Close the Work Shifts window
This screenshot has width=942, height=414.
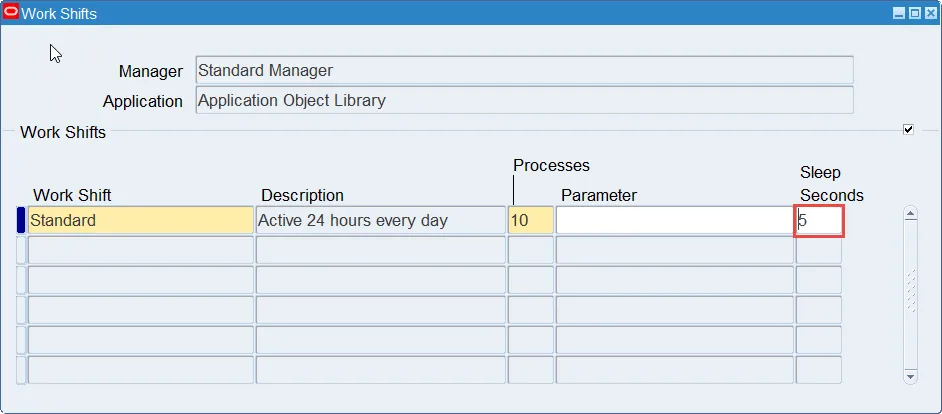point(930,13)
